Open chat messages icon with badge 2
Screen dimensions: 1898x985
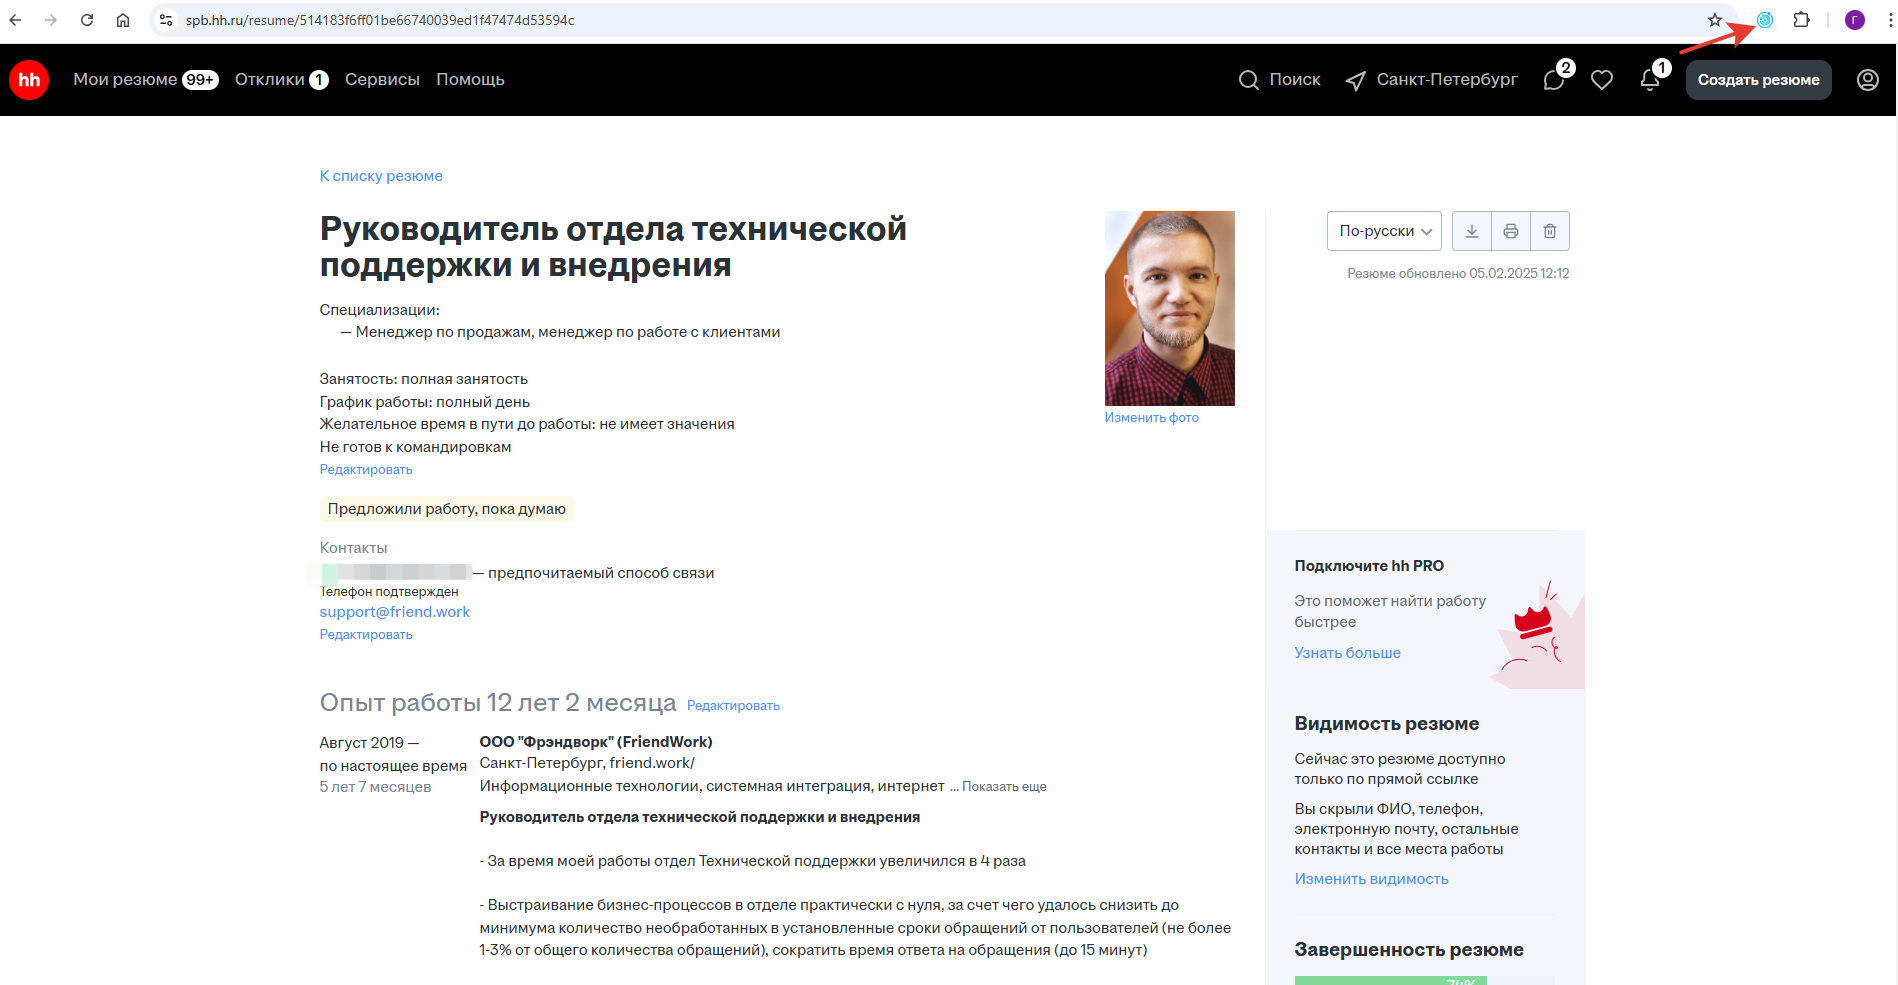click(x=1554, y=80)
